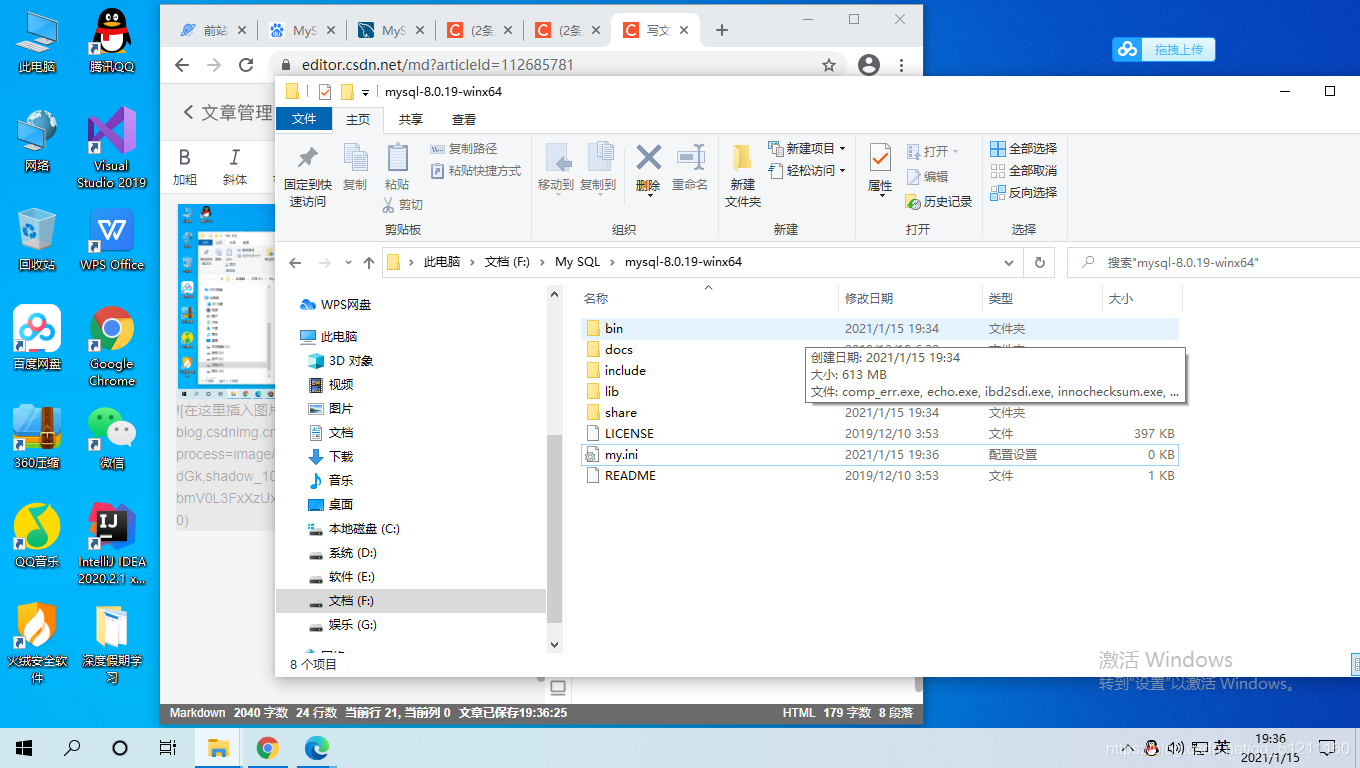Image resolution: width=1360 pixels, height=768 pixels.
Task: Click Pin to Quick Access icon
Action: click(308, 157)
